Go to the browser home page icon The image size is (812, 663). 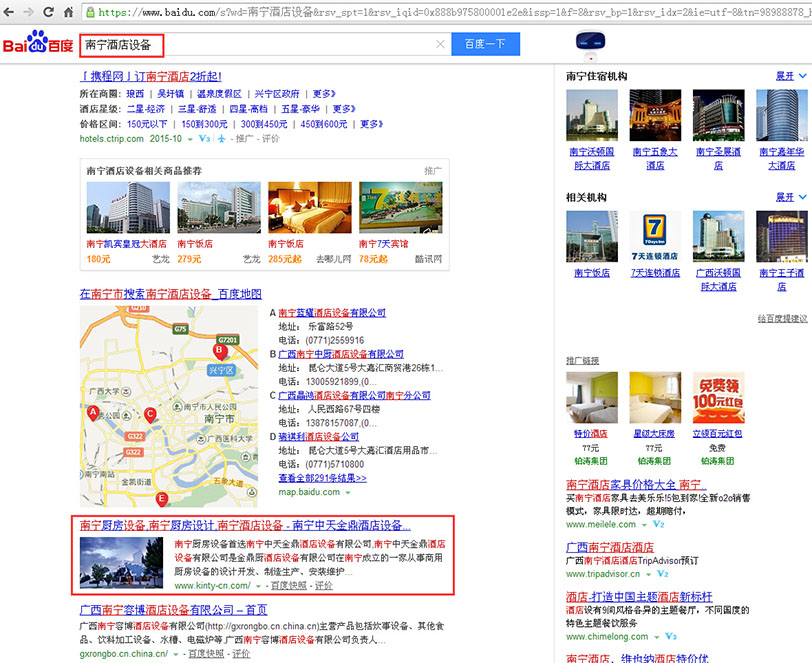pyautogui.click(x=68, y=11)
